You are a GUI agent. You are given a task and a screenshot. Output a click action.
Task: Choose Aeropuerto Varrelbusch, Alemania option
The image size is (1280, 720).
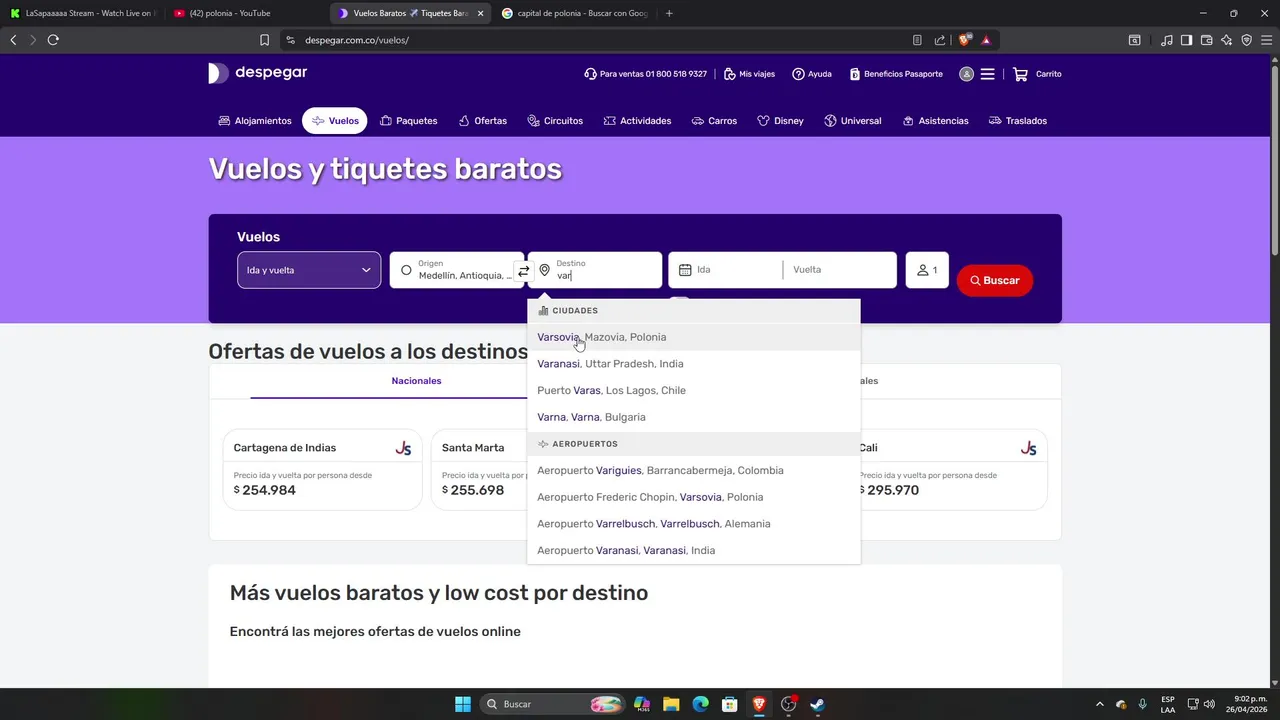(693, 524)
